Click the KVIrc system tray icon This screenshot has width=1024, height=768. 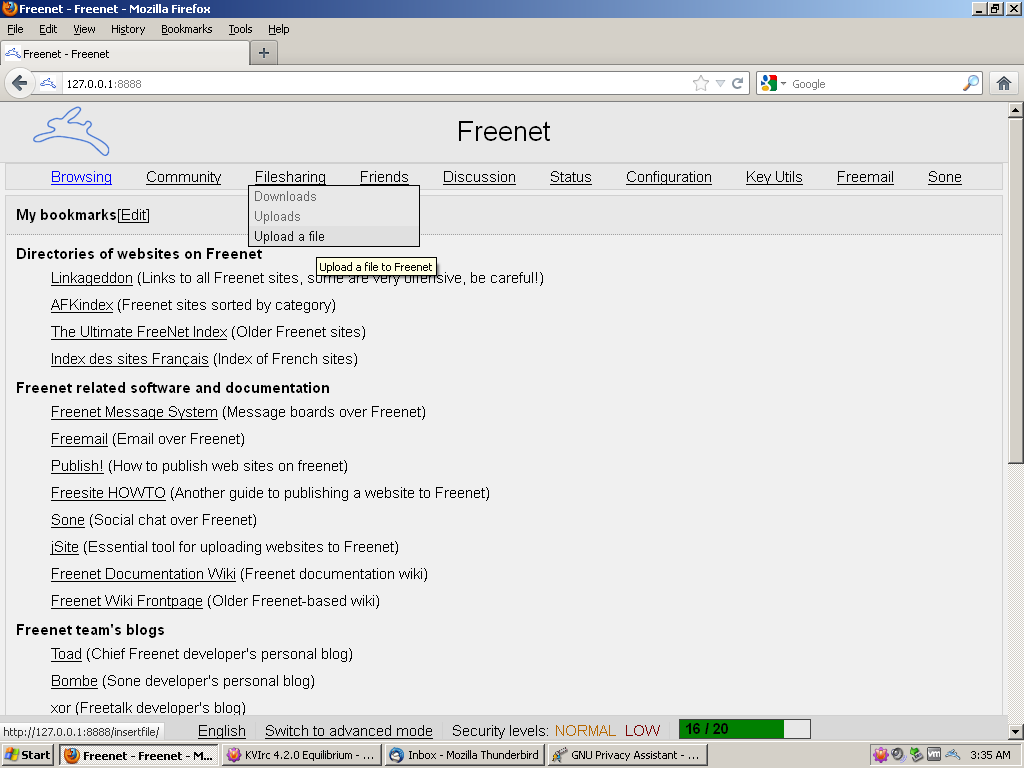pos(881,755)
